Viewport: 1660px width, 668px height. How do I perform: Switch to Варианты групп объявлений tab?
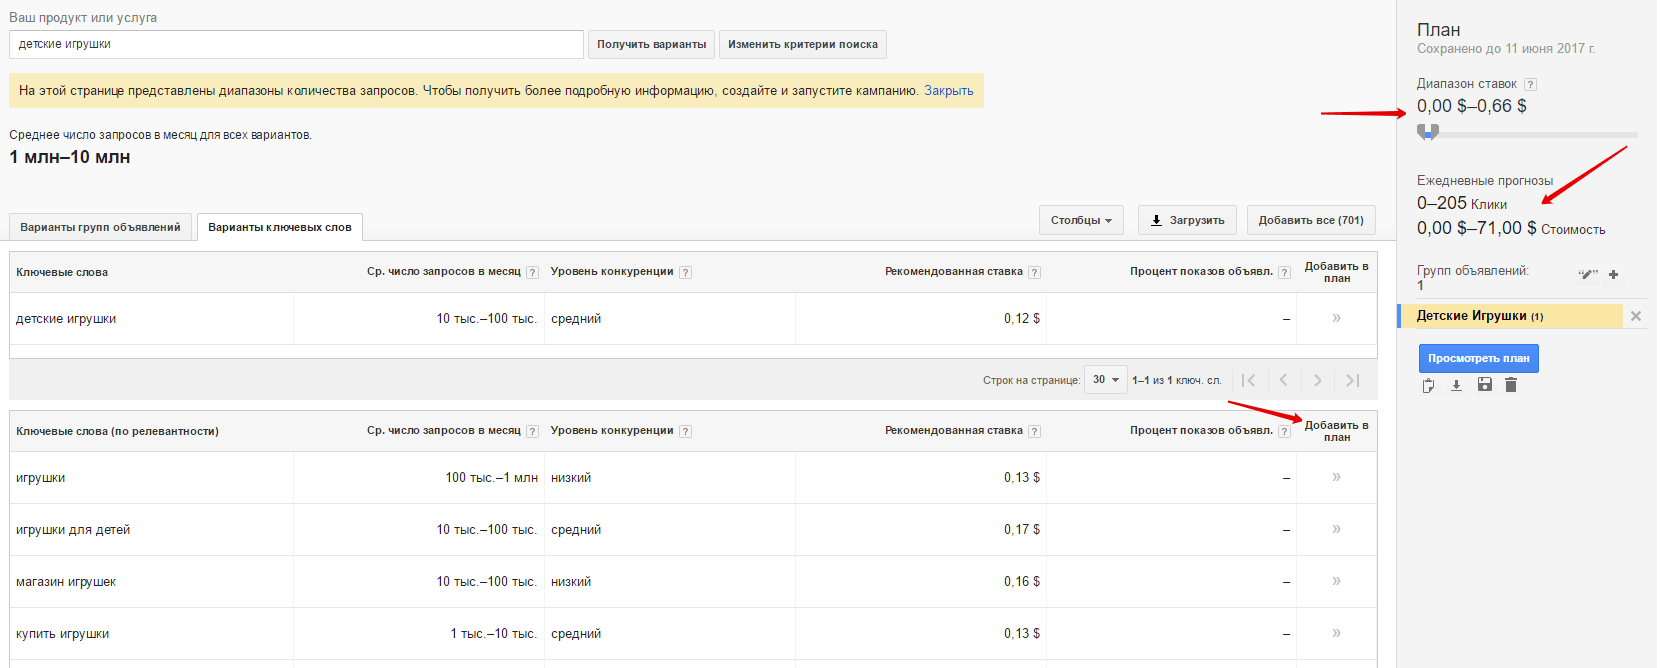coord(100,227)
